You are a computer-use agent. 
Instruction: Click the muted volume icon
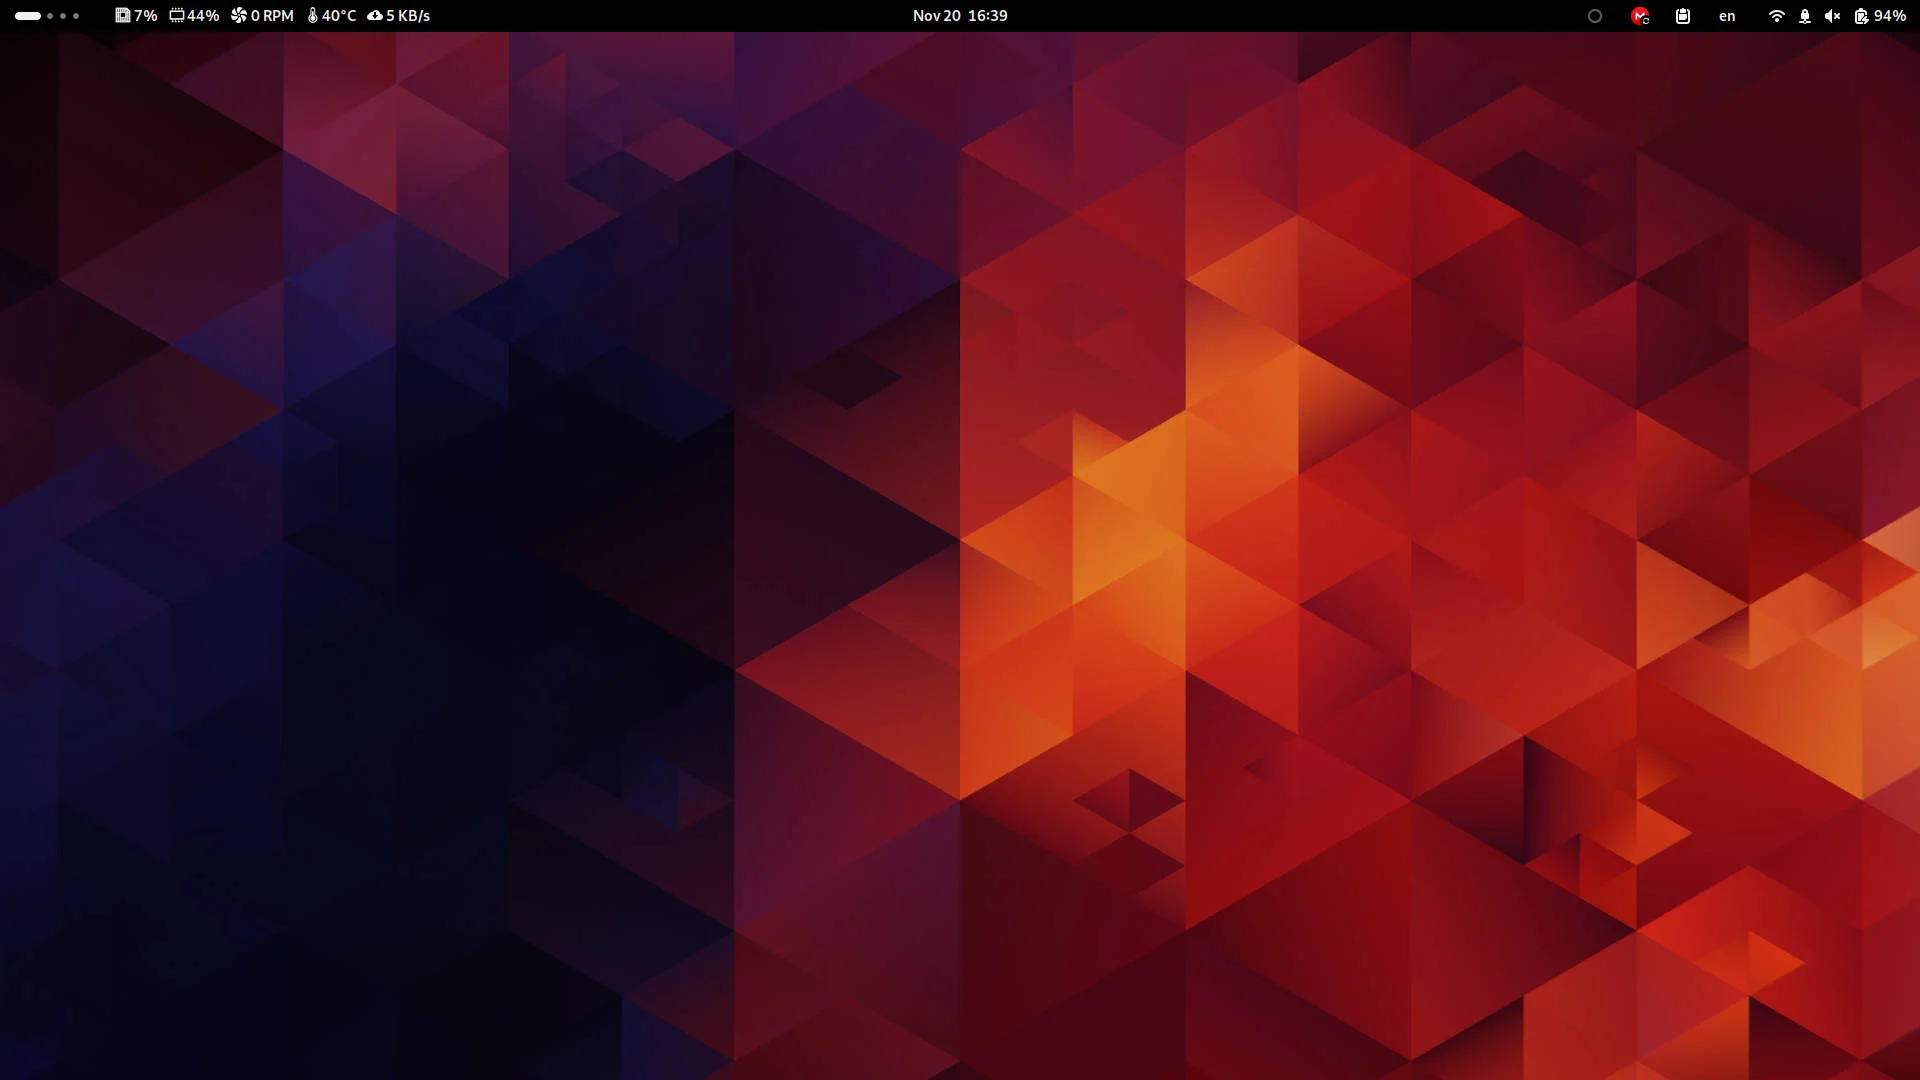tap(1832, 16)
